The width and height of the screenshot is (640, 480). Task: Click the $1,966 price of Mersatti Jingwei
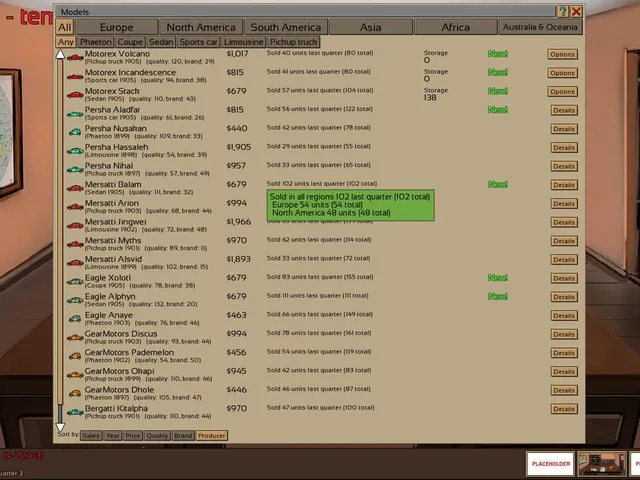pyautogui.click(x=239, y=222)
